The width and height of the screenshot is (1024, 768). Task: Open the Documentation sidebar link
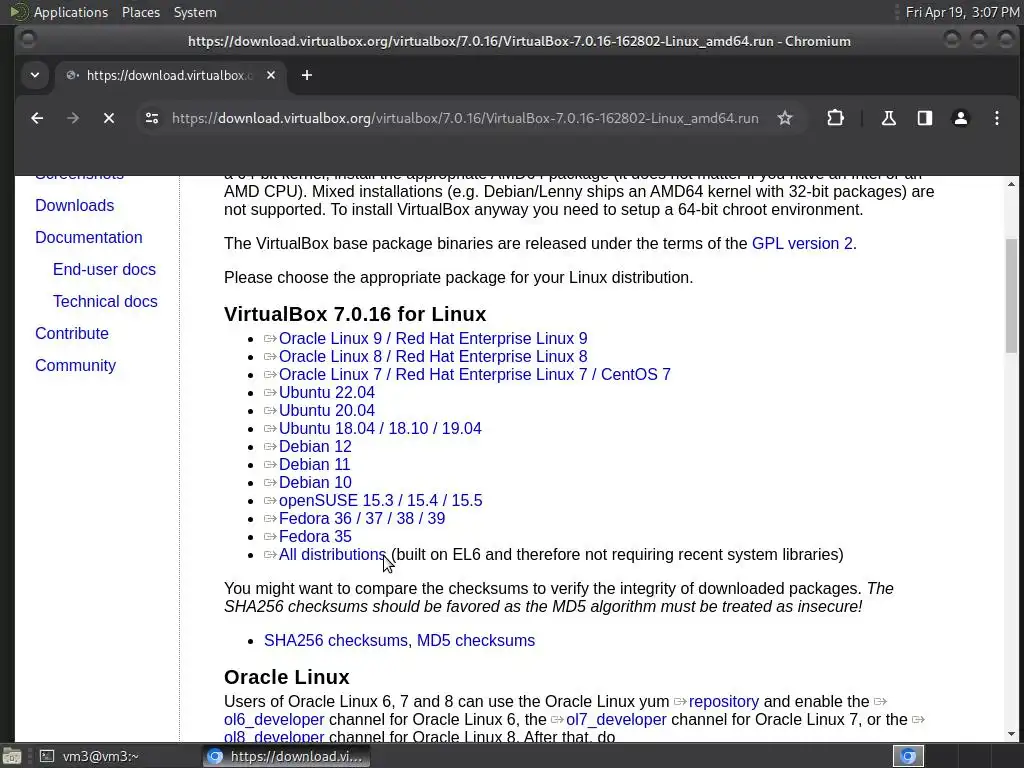click(89, 238)
